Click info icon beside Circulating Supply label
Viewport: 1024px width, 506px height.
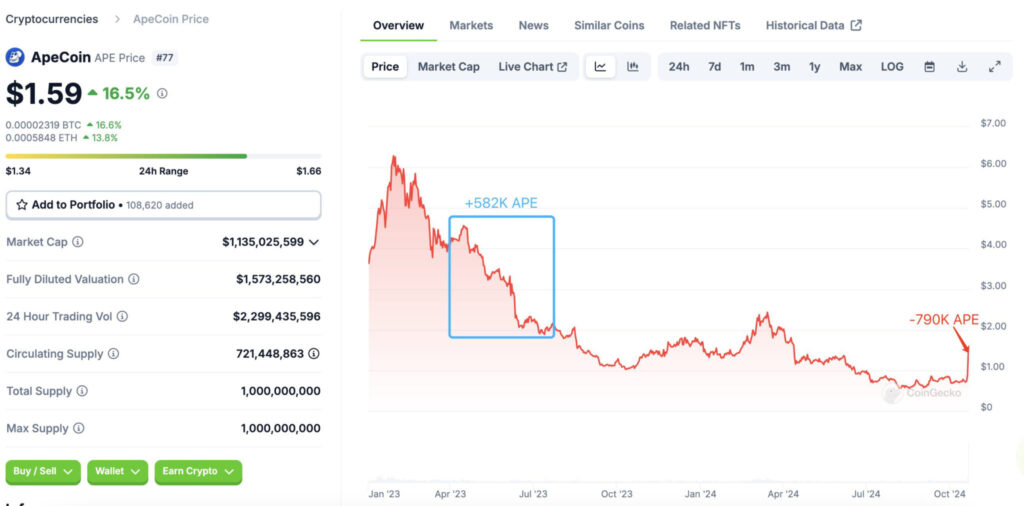point(113,354)
